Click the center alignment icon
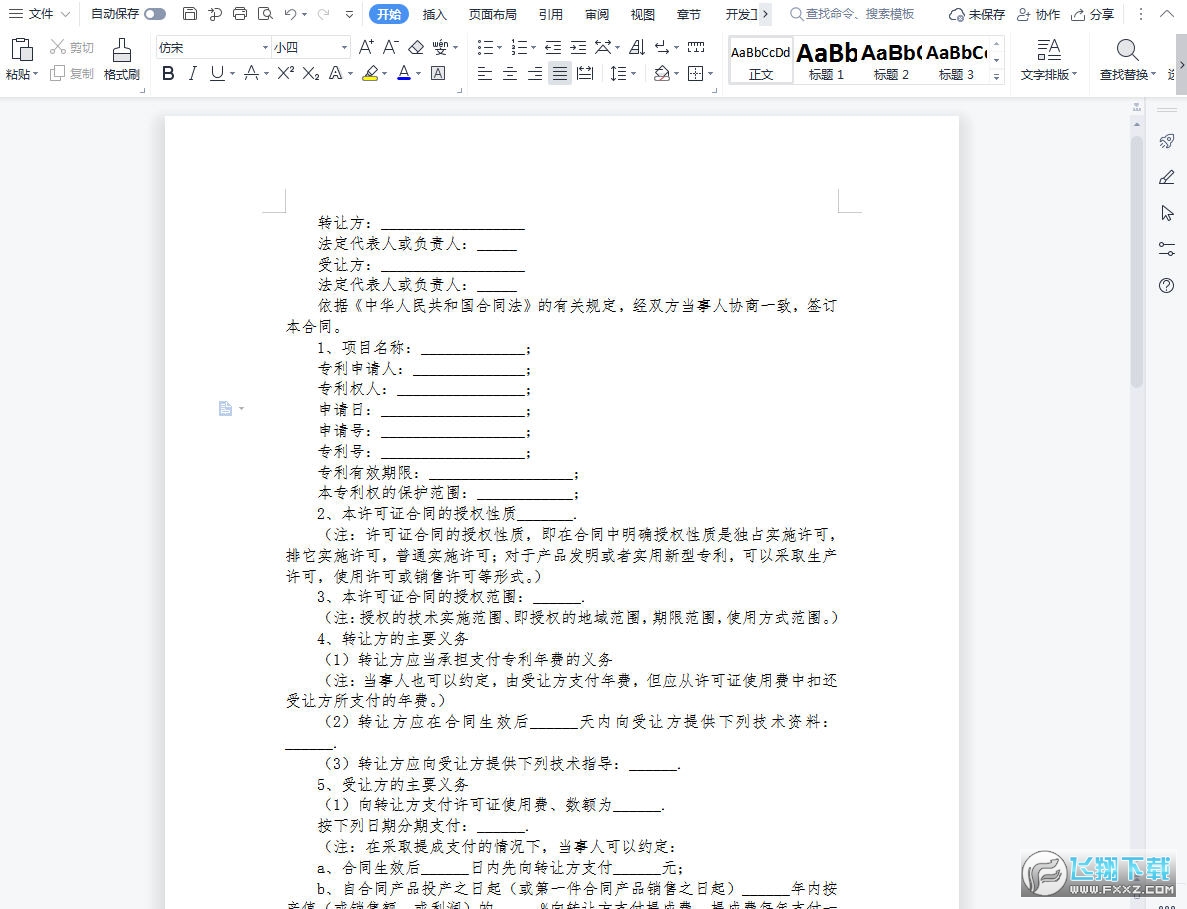 pyautogui.click(x=510, y=73)
